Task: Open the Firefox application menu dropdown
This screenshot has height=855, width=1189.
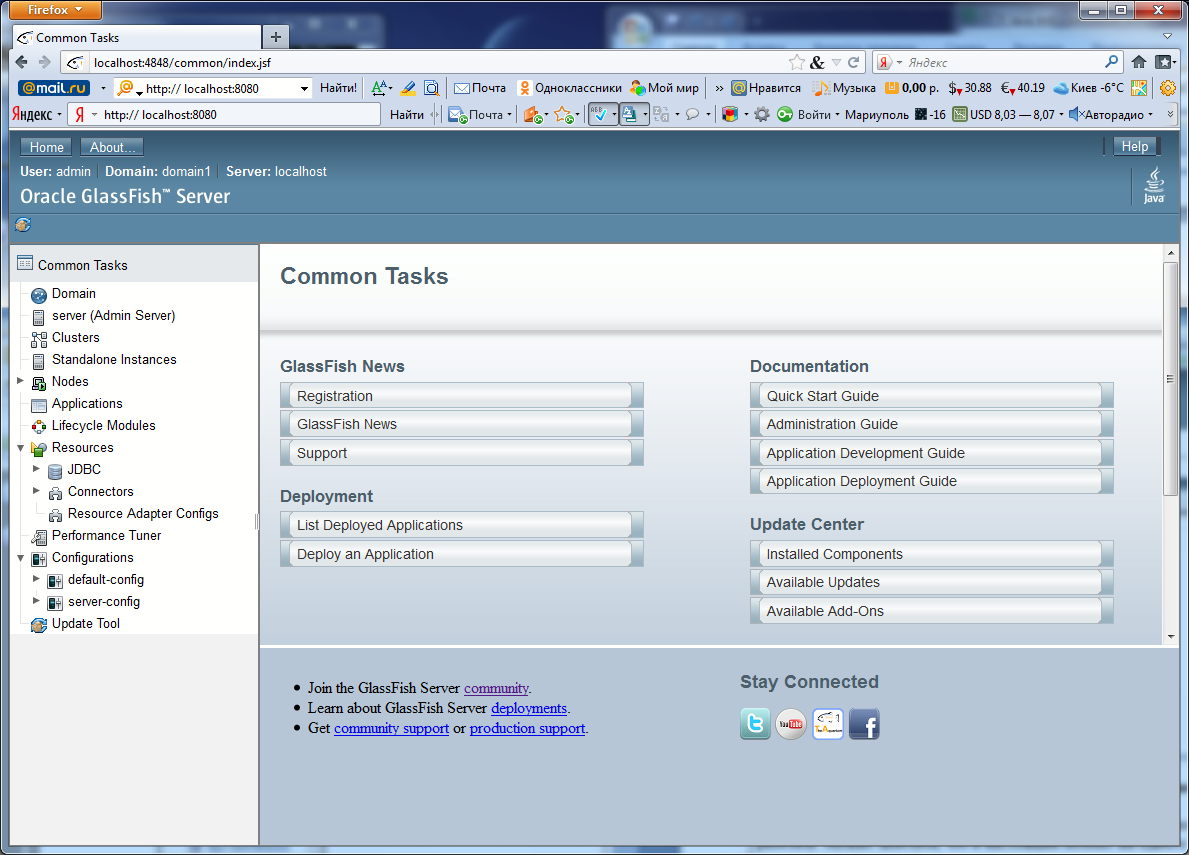Action: tap(55, 10)
